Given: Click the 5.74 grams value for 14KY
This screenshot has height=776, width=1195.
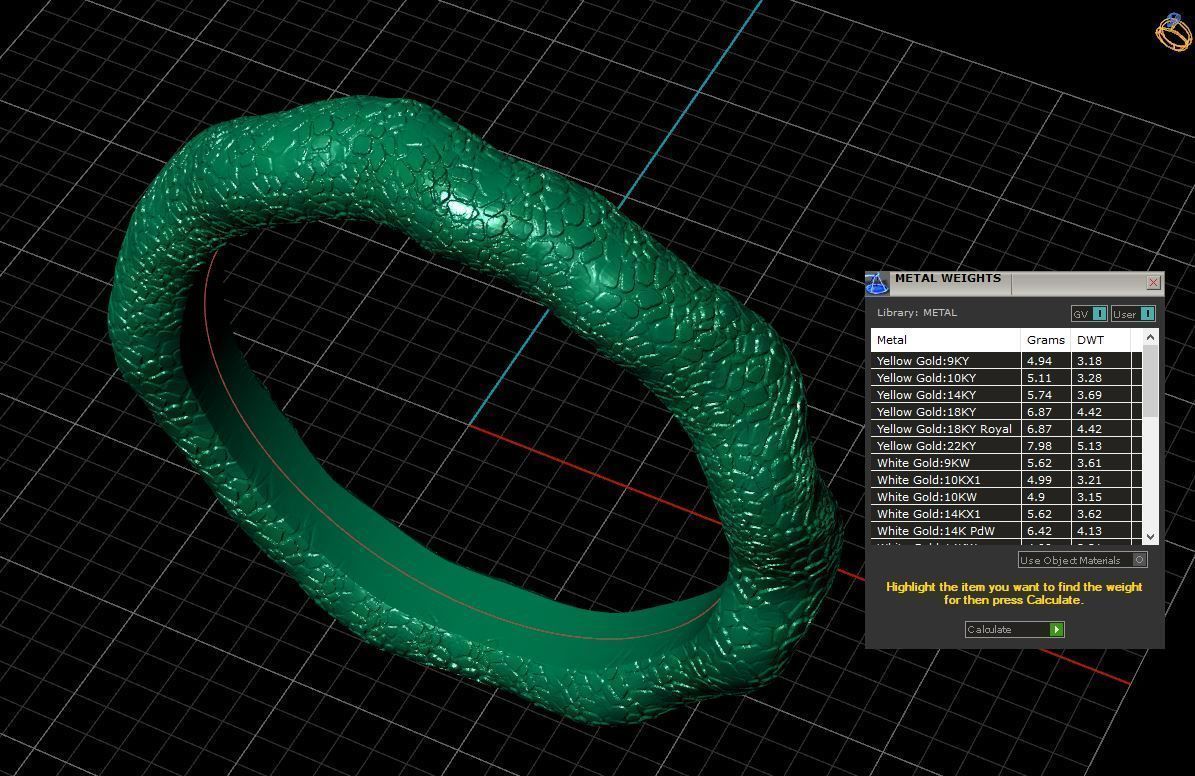Looking at the screenshot, I should [1040, 395].
